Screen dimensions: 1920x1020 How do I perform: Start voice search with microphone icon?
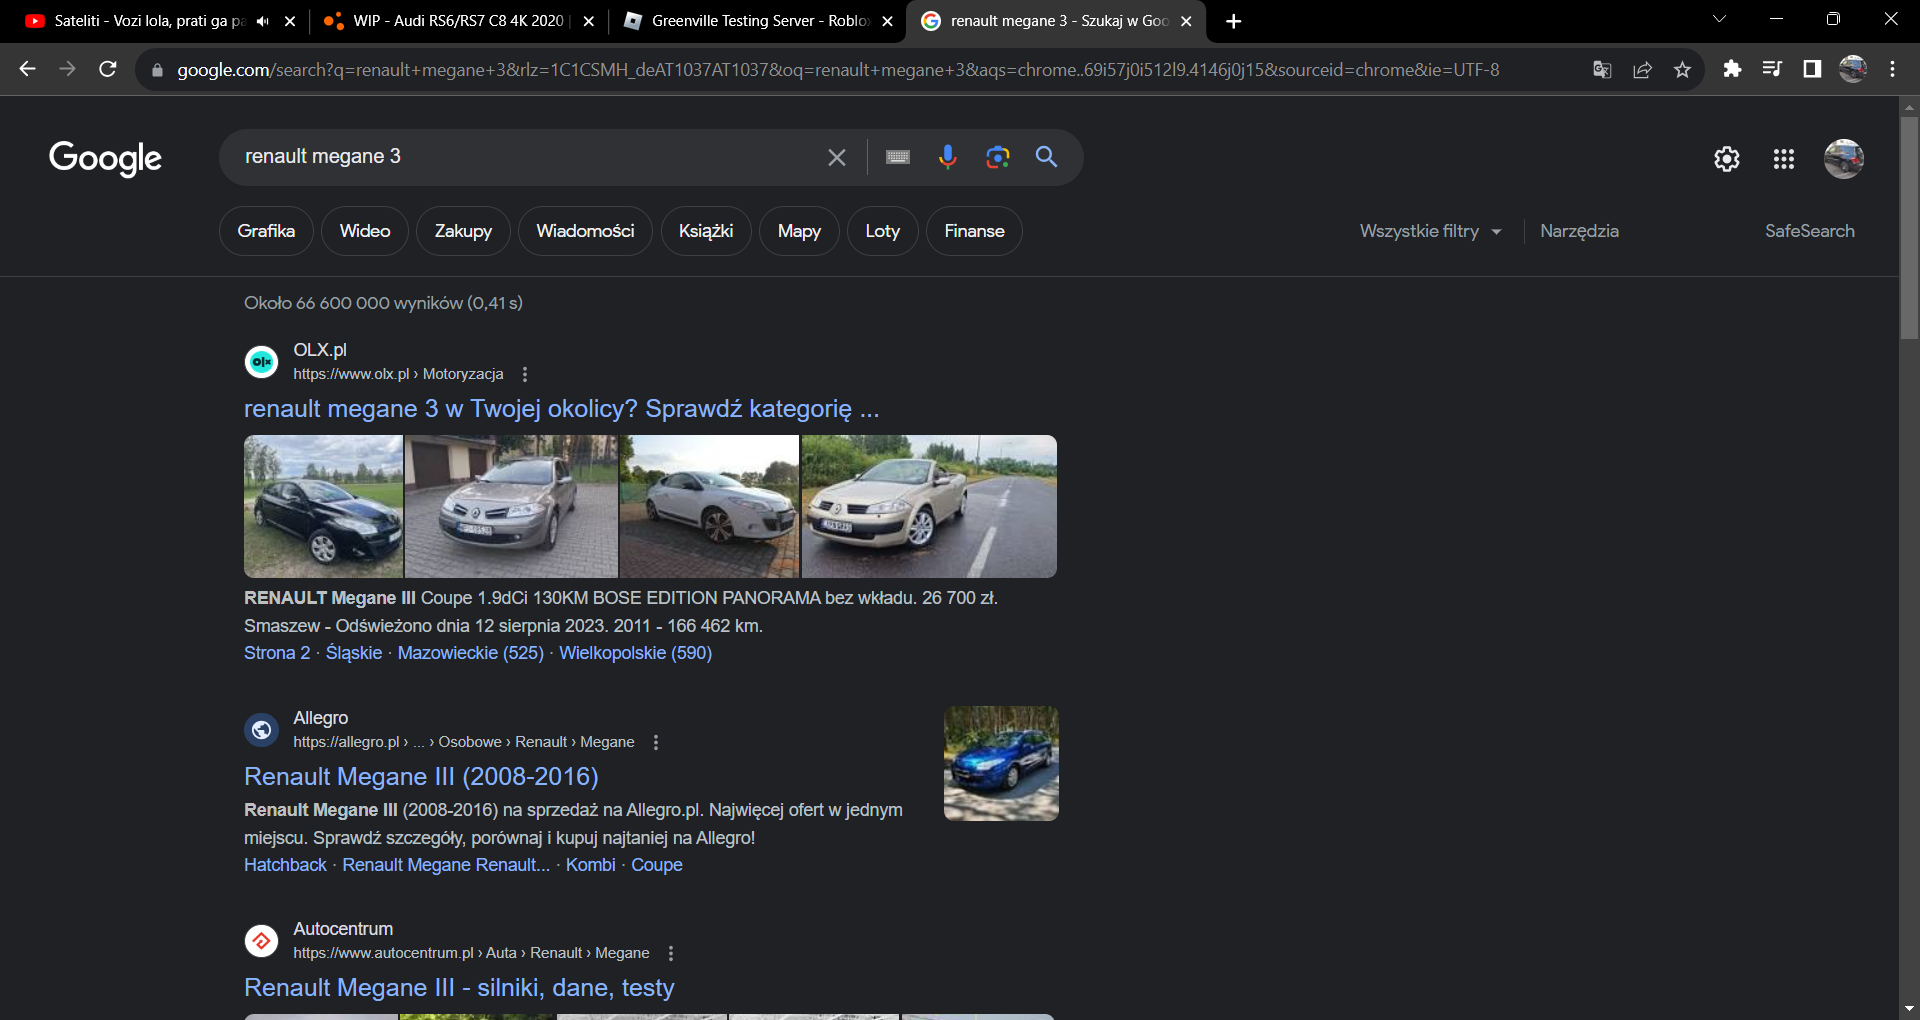click(948, 157)
